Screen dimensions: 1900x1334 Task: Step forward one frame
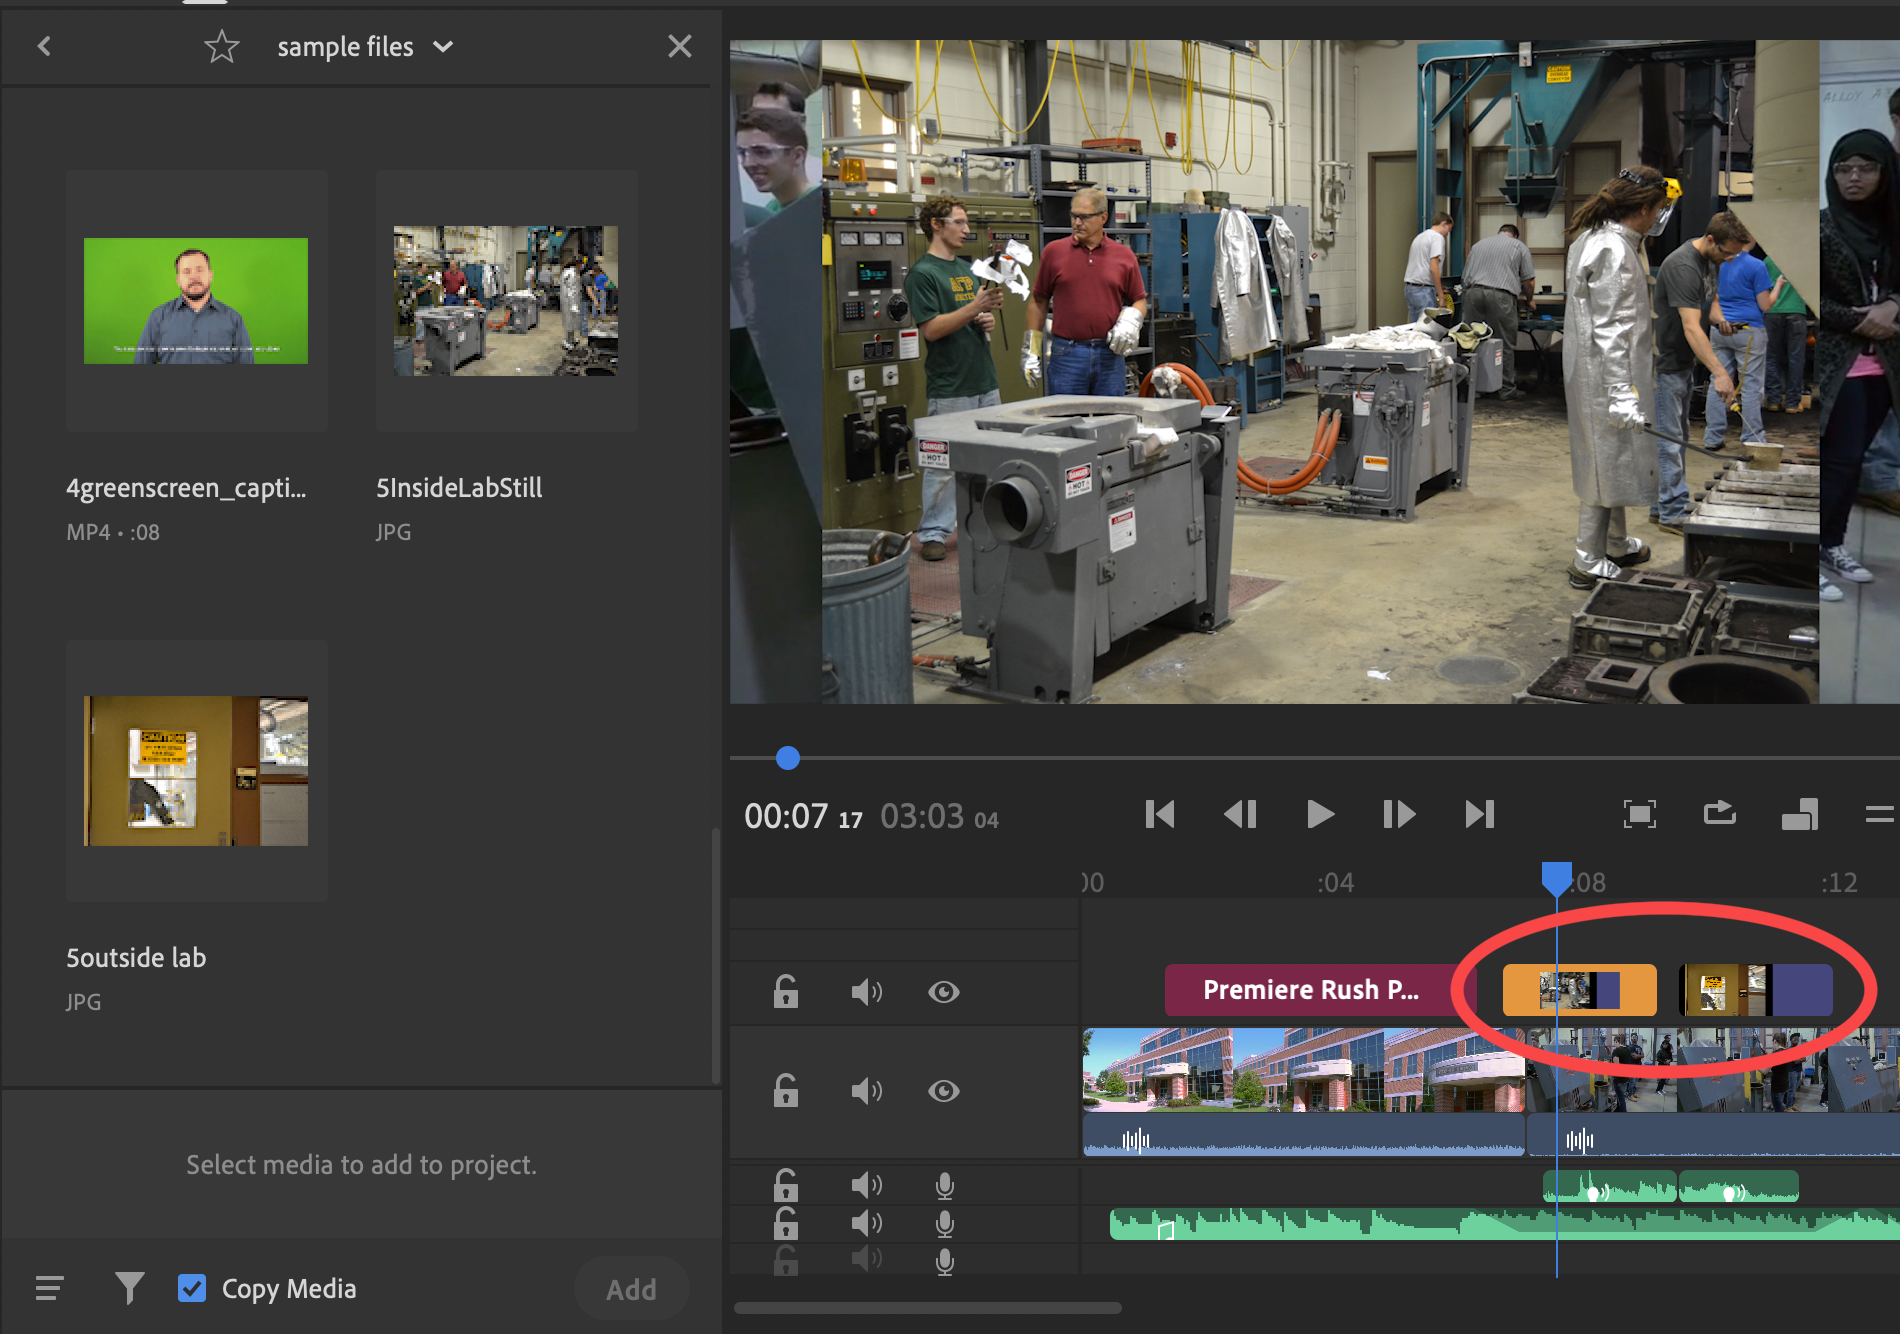(1399, 814)
